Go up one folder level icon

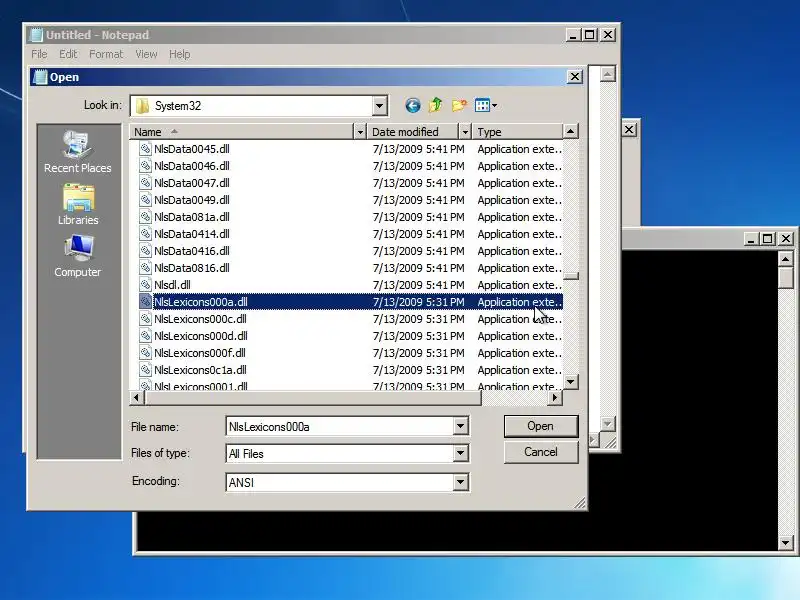pos(435,105)
